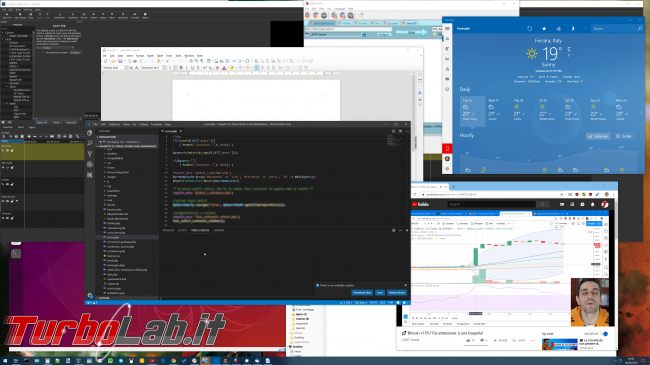Image resolution: width=650 pixels, height=365 pixels.
Task: Enable Use hardware encoder in Shotcut
Action: [43, 52]
